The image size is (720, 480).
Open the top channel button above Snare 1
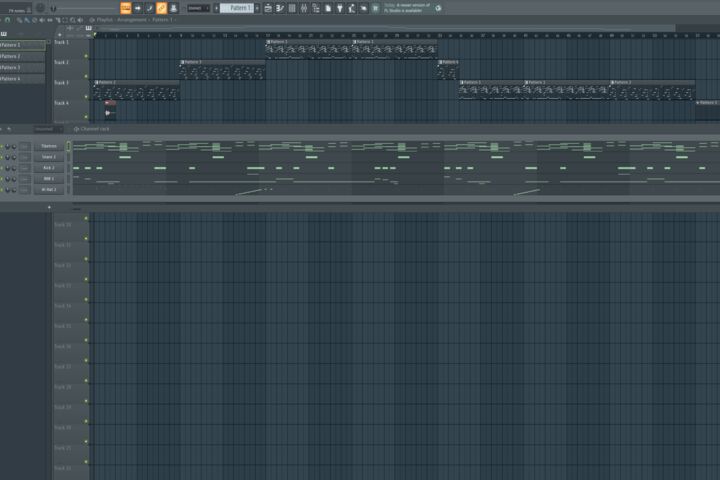click(49, 146)
